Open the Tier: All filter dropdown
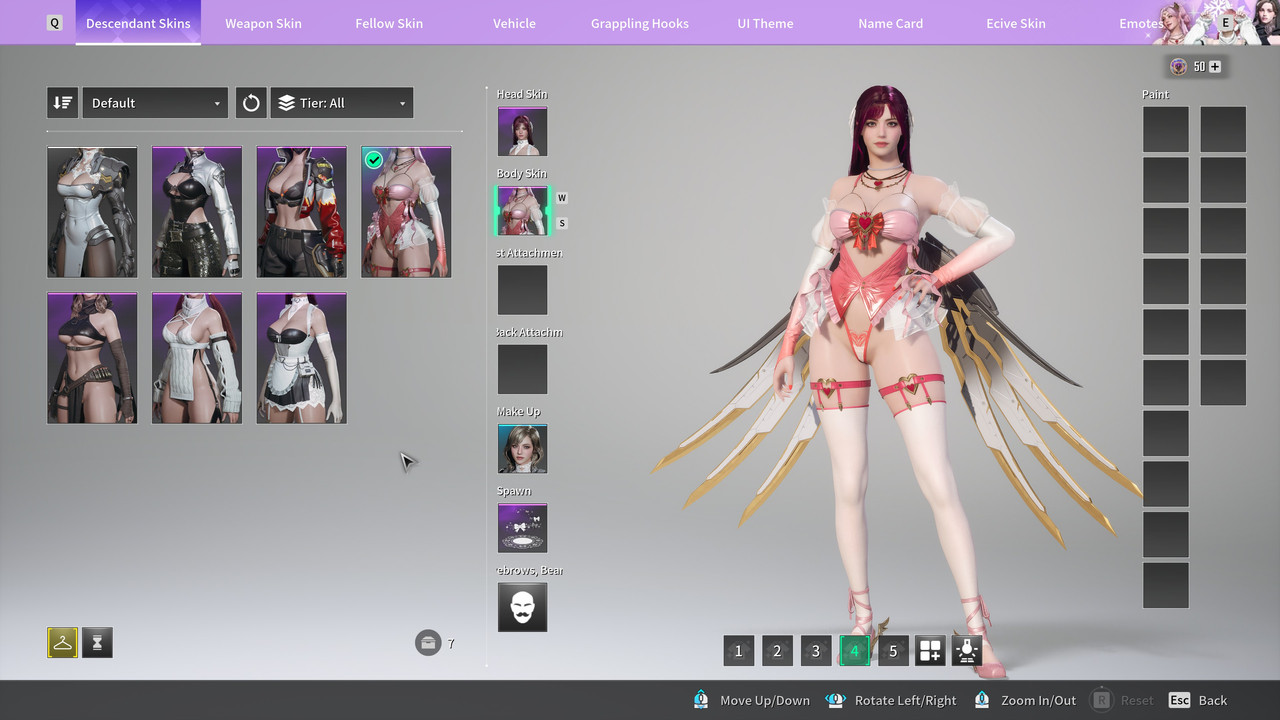The image size is (1280, 720). [x=342, y=103]
